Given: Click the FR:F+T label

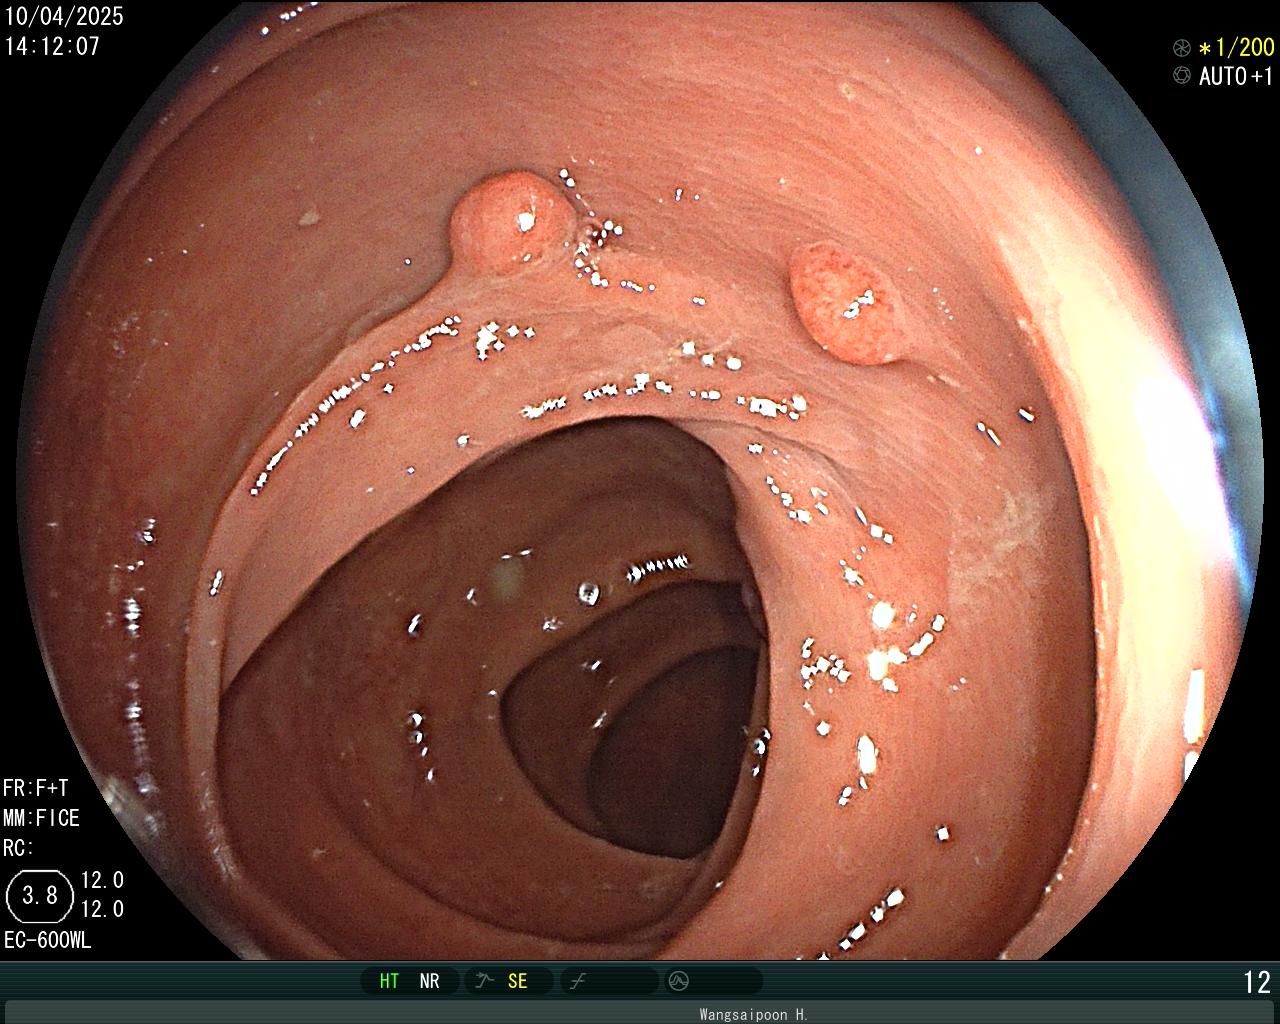Looking at the screenshot, I should point(35,788).
